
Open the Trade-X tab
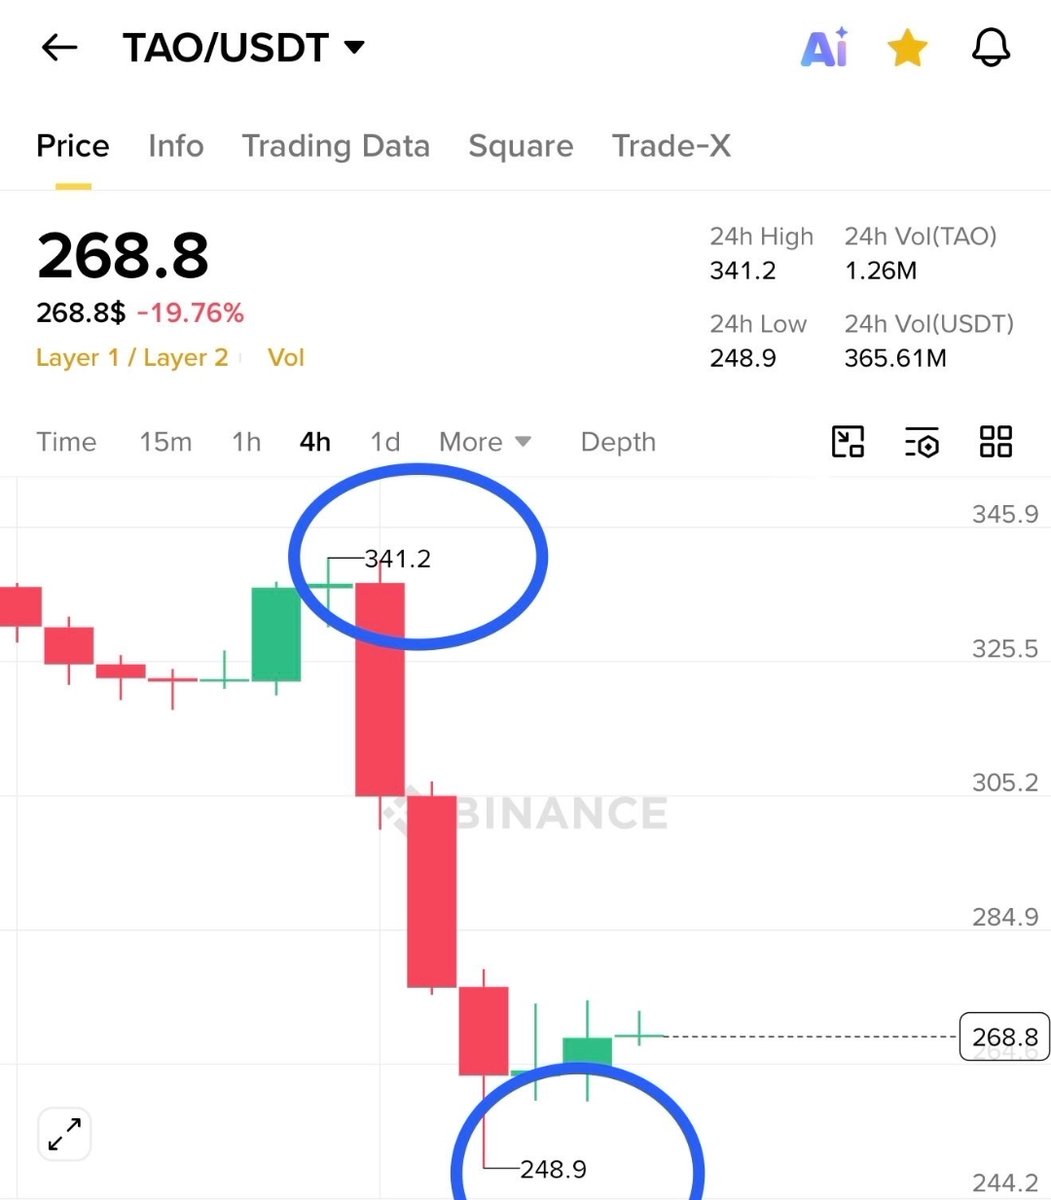tap(671, 146)
